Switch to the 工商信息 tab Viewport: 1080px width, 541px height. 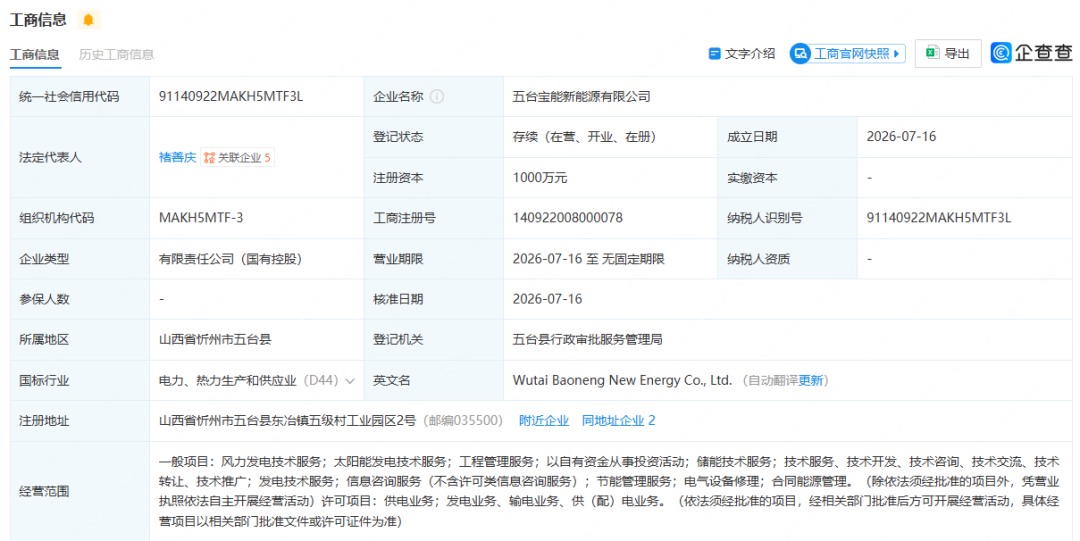point(34,54)
